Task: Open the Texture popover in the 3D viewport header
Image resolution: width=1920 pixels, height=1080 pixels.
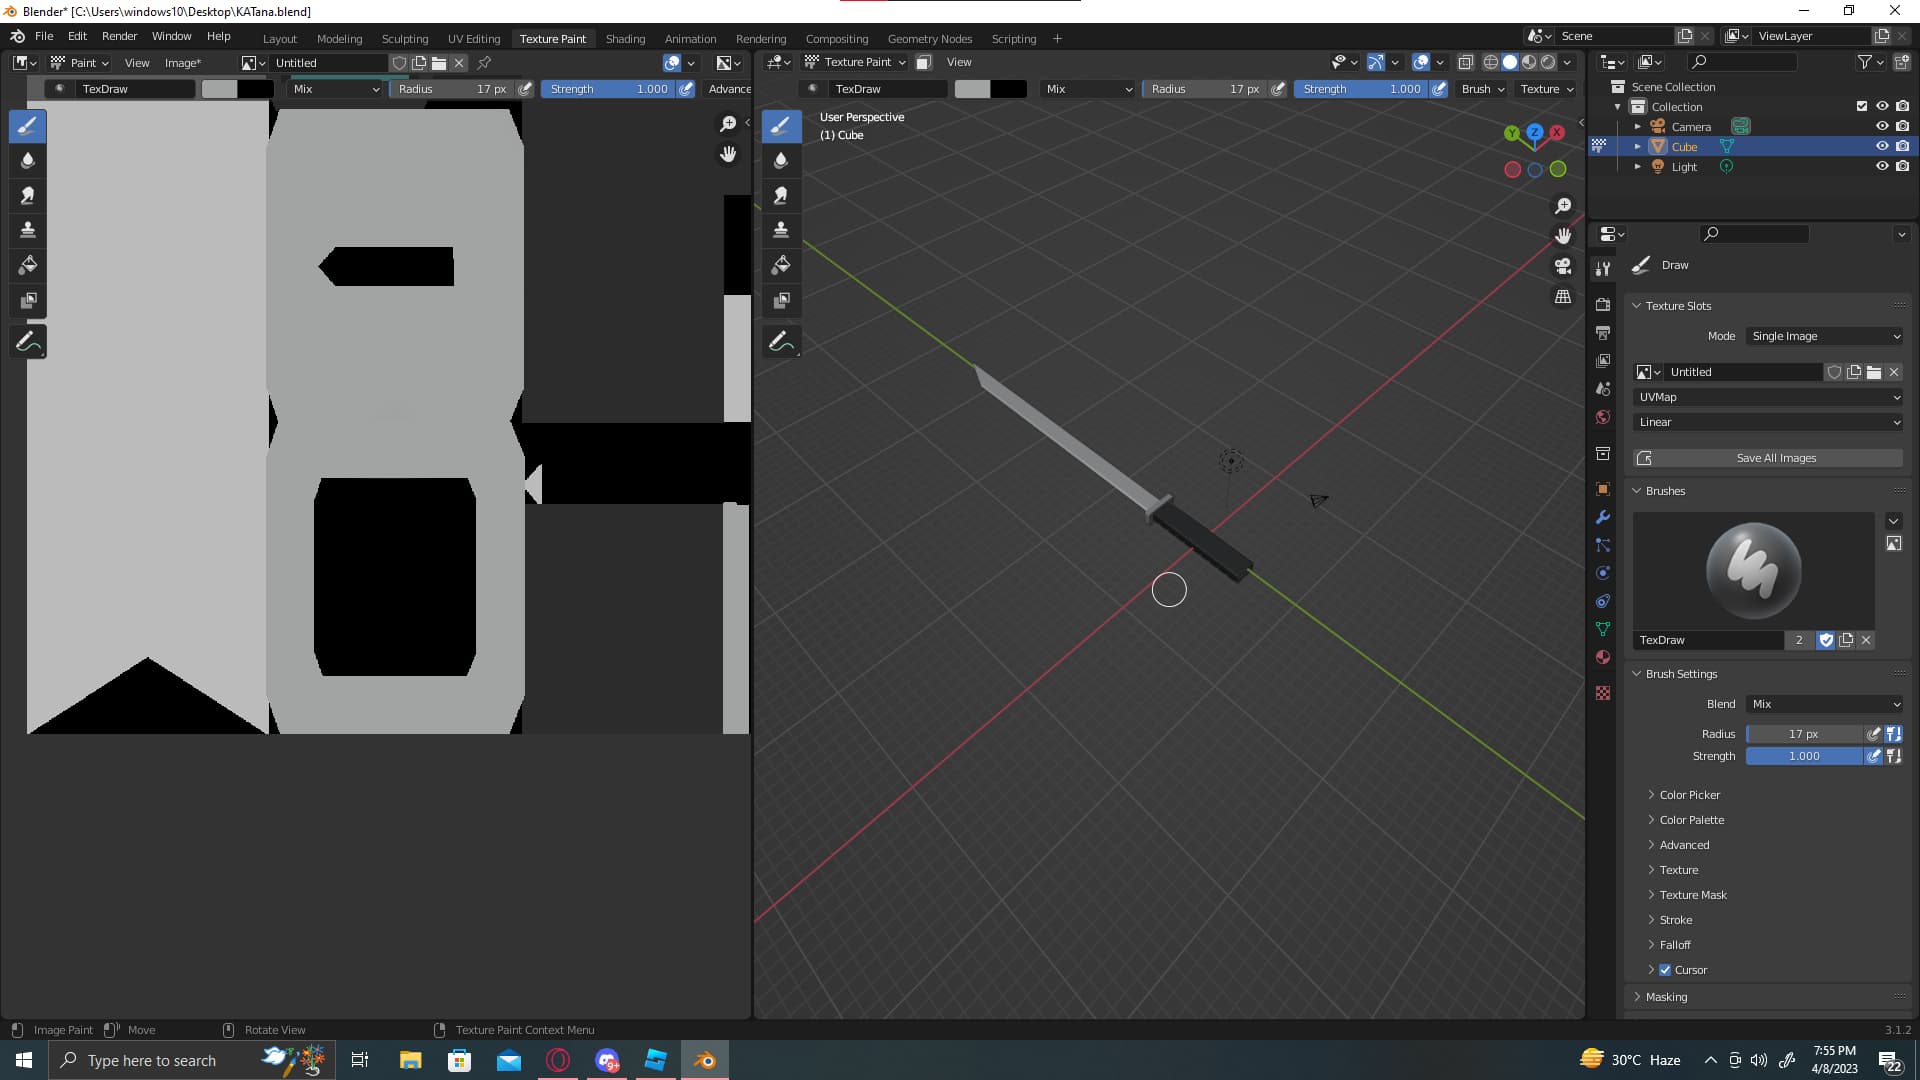Action: click(1546, 89)
